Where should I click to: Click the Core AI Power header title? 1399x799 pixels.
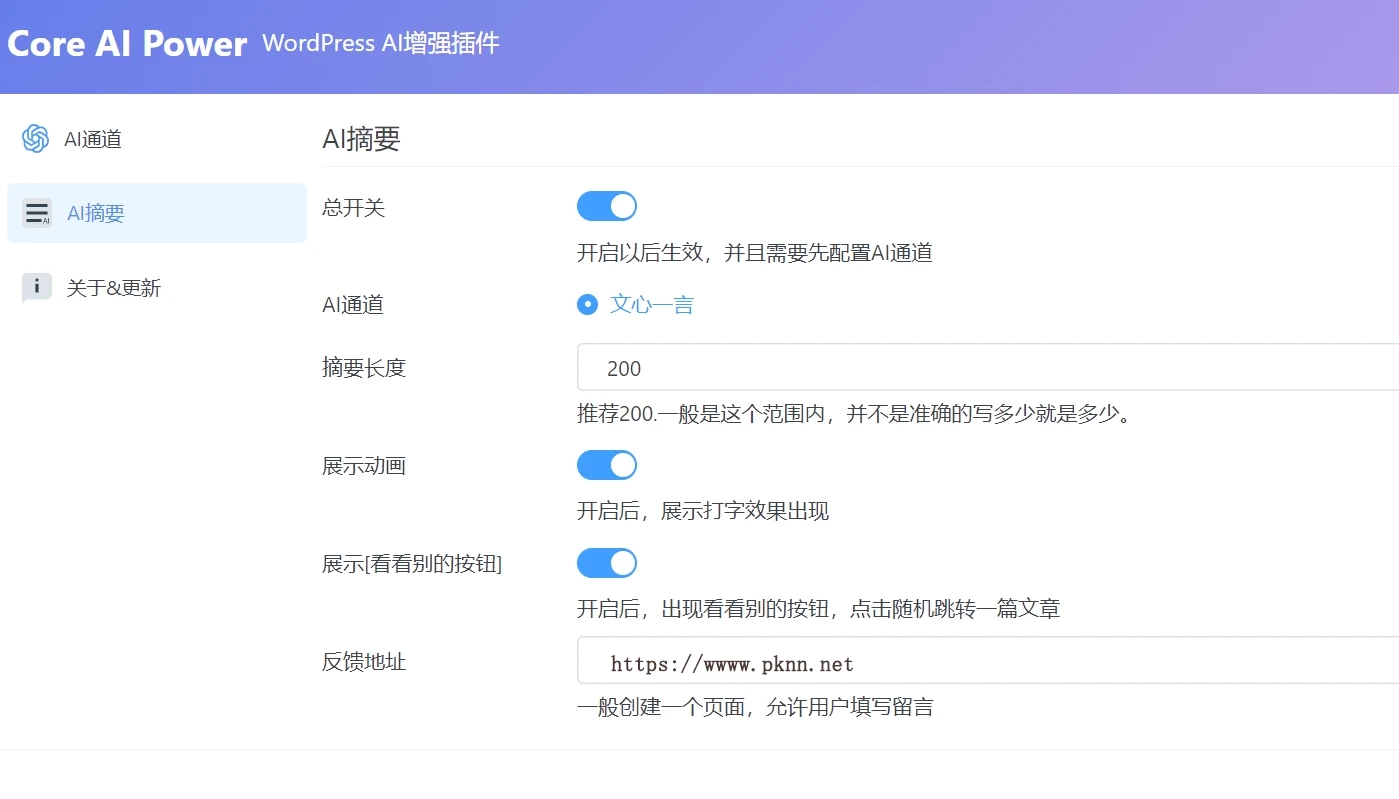127,44
